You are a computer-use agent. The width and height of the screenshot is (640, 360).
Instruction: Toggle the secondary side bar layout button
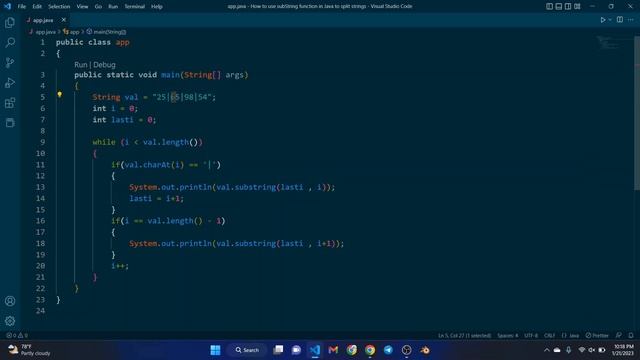568,6
